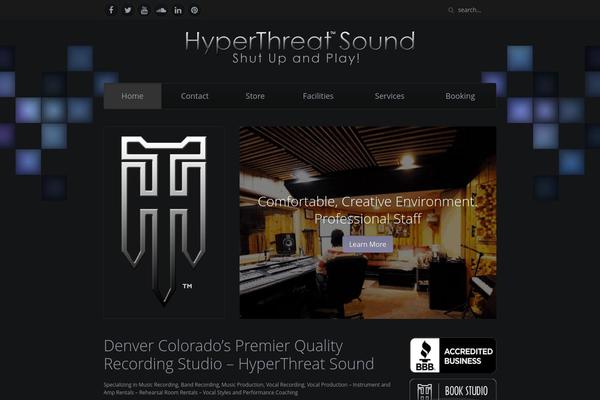Click the 'Shut Up and Play!' tagline
Screen dimensions: 600x400
(x=296, y=59)
